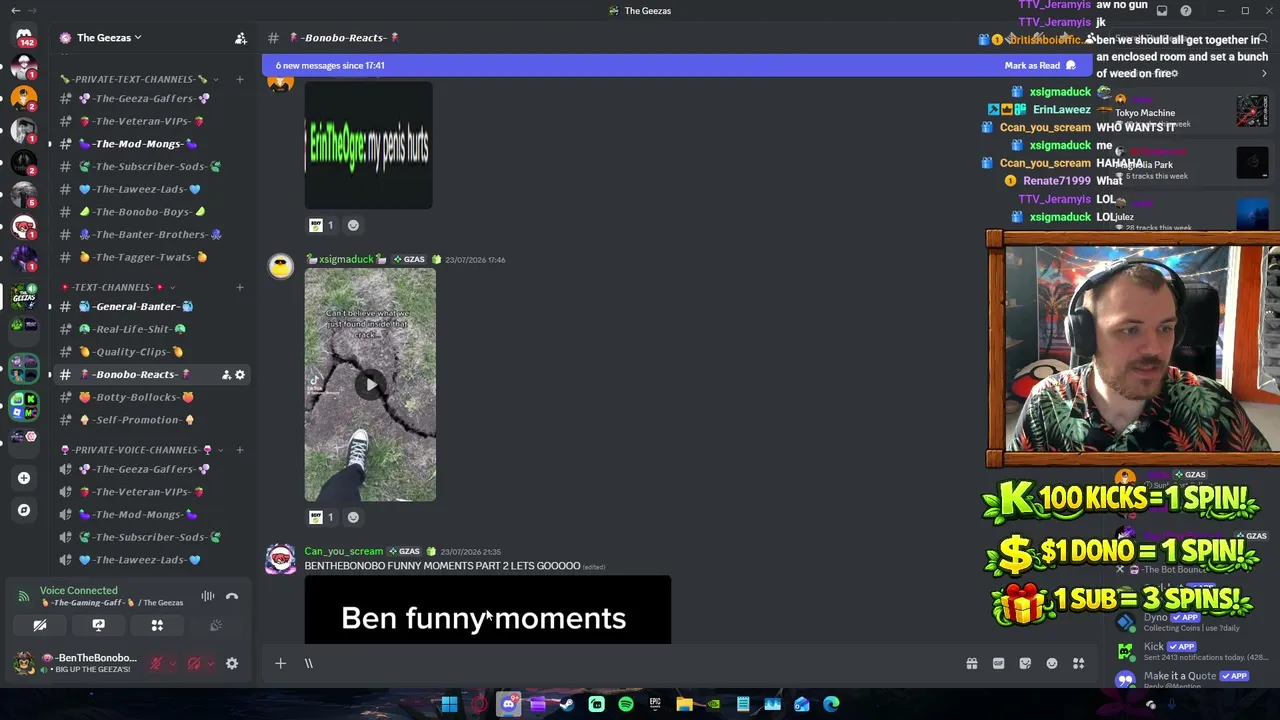The width and height of the screenshot is (1280, 720).
Task: Open Epic Games Launcher from the taskbar
Action: pos(655,704)
